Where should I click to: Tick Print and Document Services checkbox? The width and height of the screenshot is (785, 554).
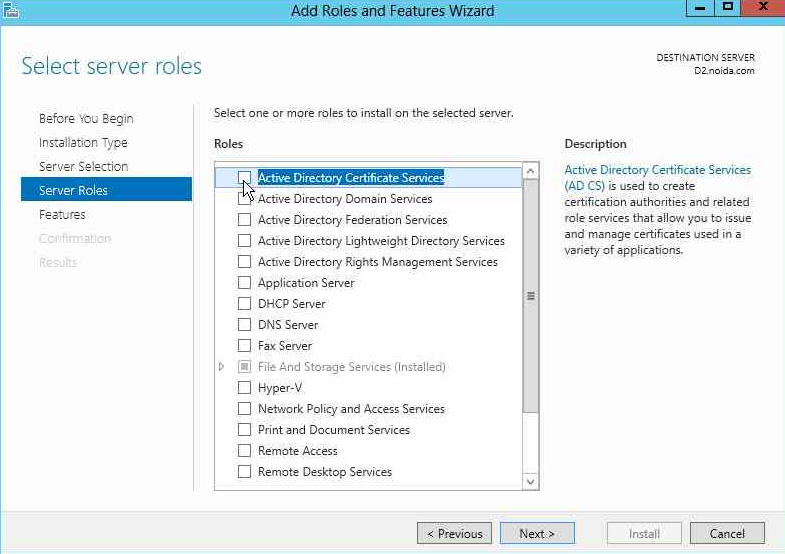tap(244, 430)
